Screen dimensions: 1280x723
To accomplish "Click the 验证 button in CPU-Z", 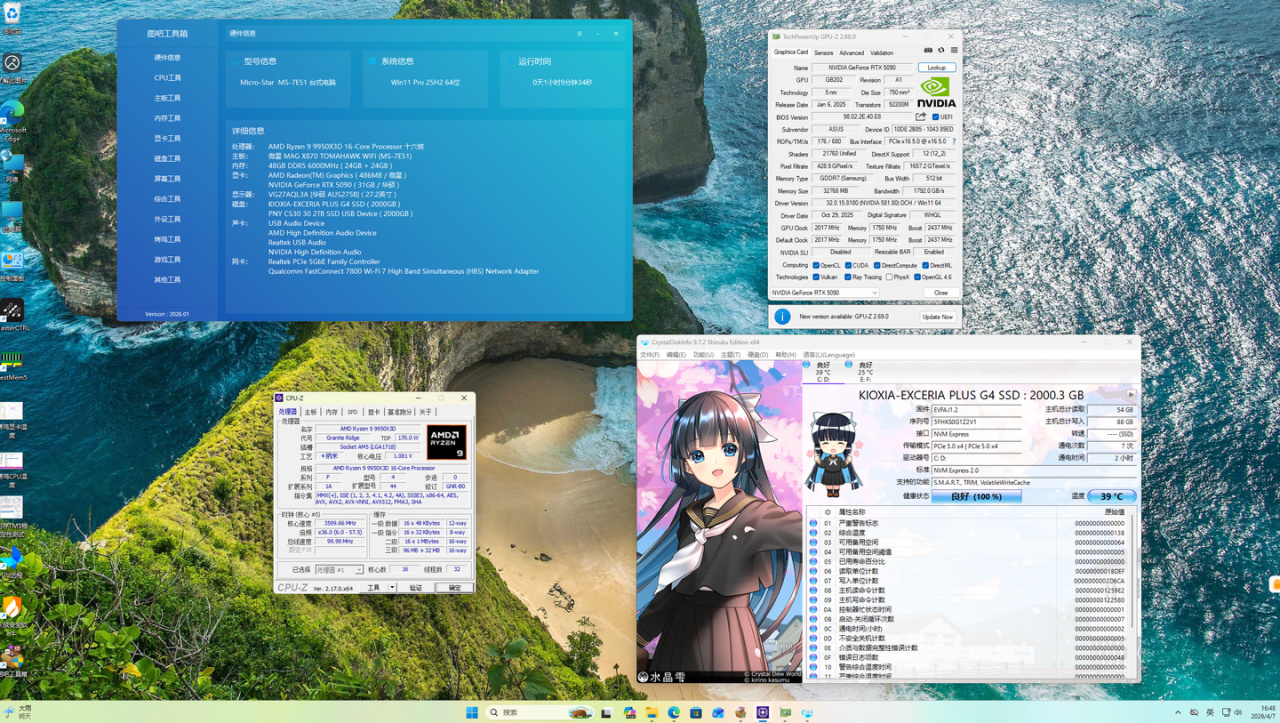I will point(416,588).
